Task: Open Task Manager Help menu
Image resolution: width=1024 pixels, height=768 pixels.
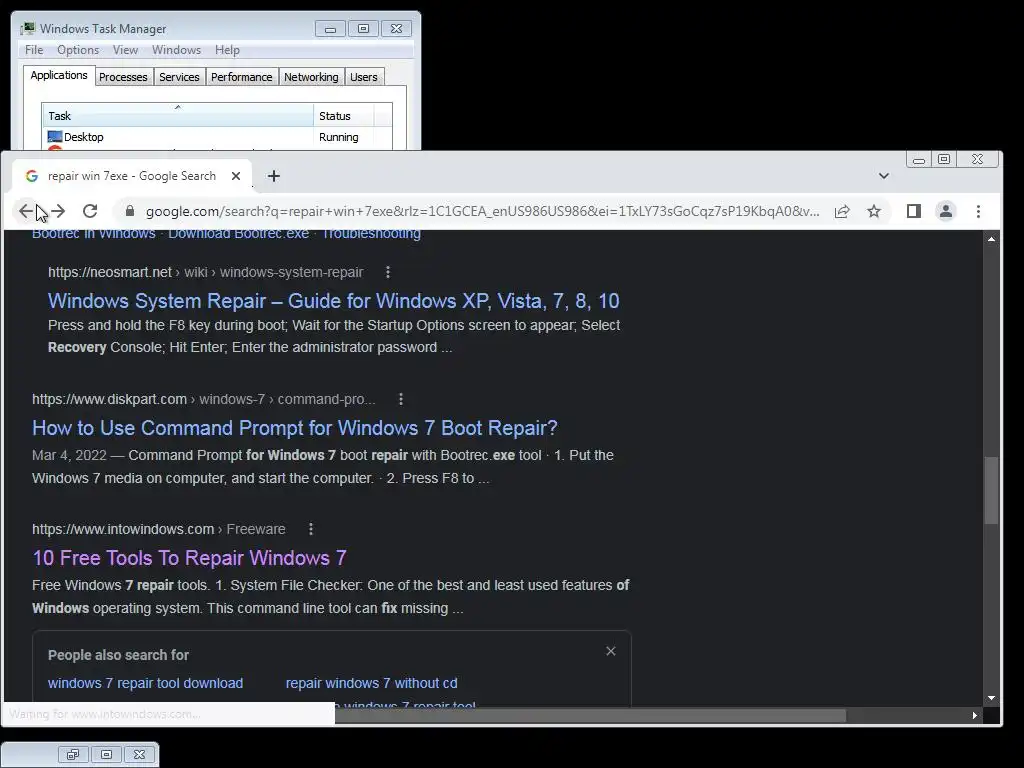Action: point(227,50)
